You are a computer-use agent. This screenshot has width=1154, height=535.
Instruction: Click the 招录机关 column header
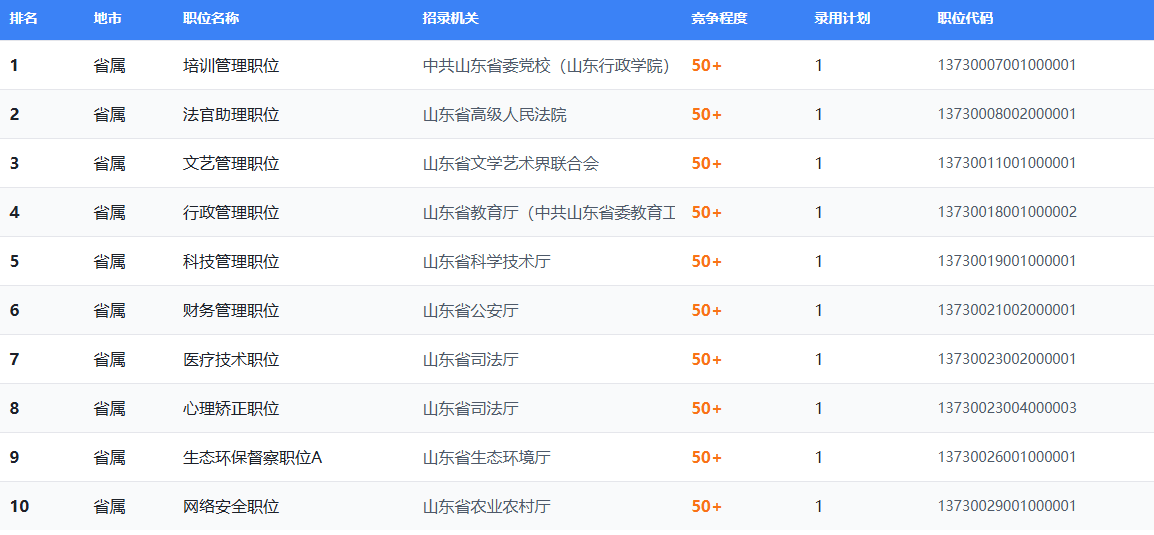click(451, 19)
